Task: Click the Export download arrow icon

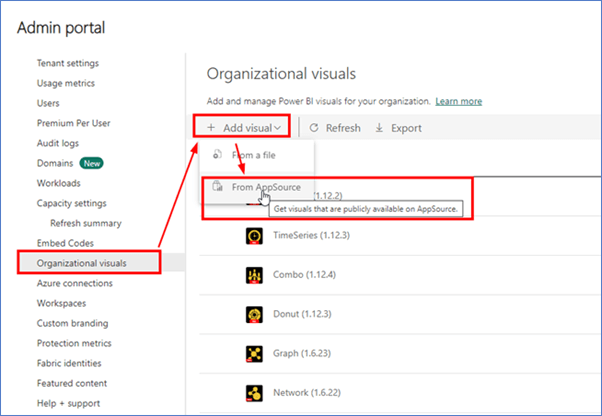Action: (x=379, y=127)
